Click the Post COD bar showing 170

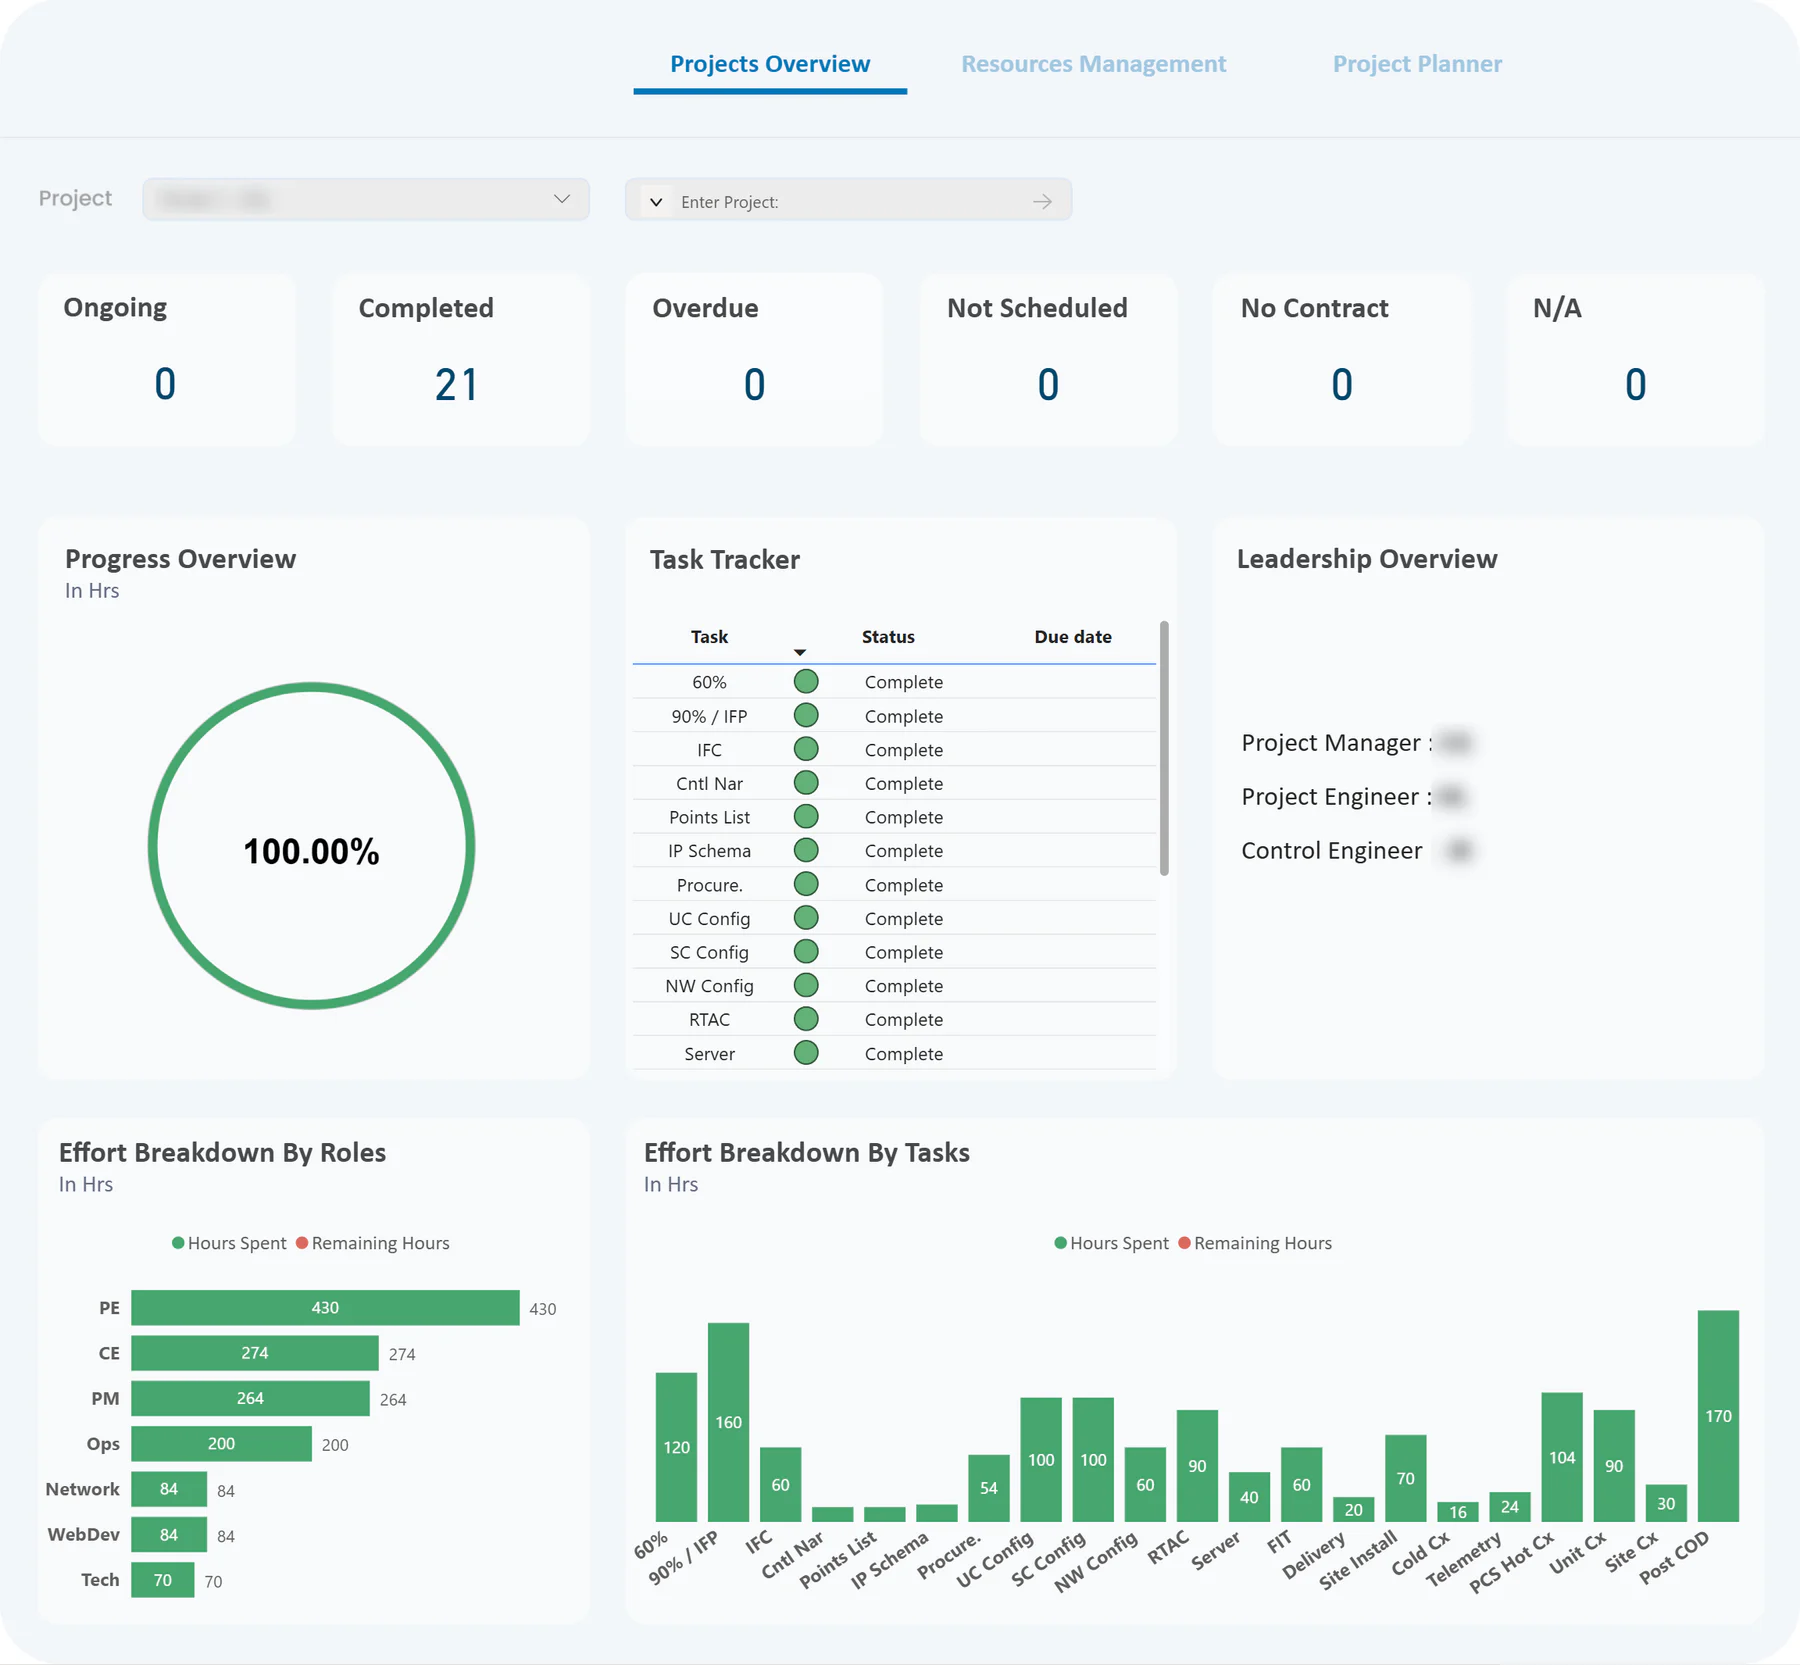click(1718, 1415)
